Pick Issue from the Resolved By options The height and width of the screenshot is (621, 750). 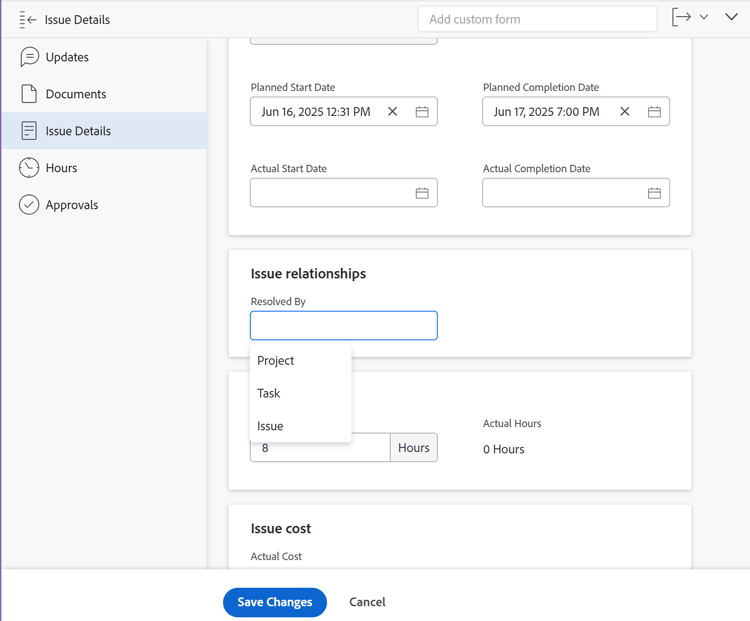[x=270, y=426]
